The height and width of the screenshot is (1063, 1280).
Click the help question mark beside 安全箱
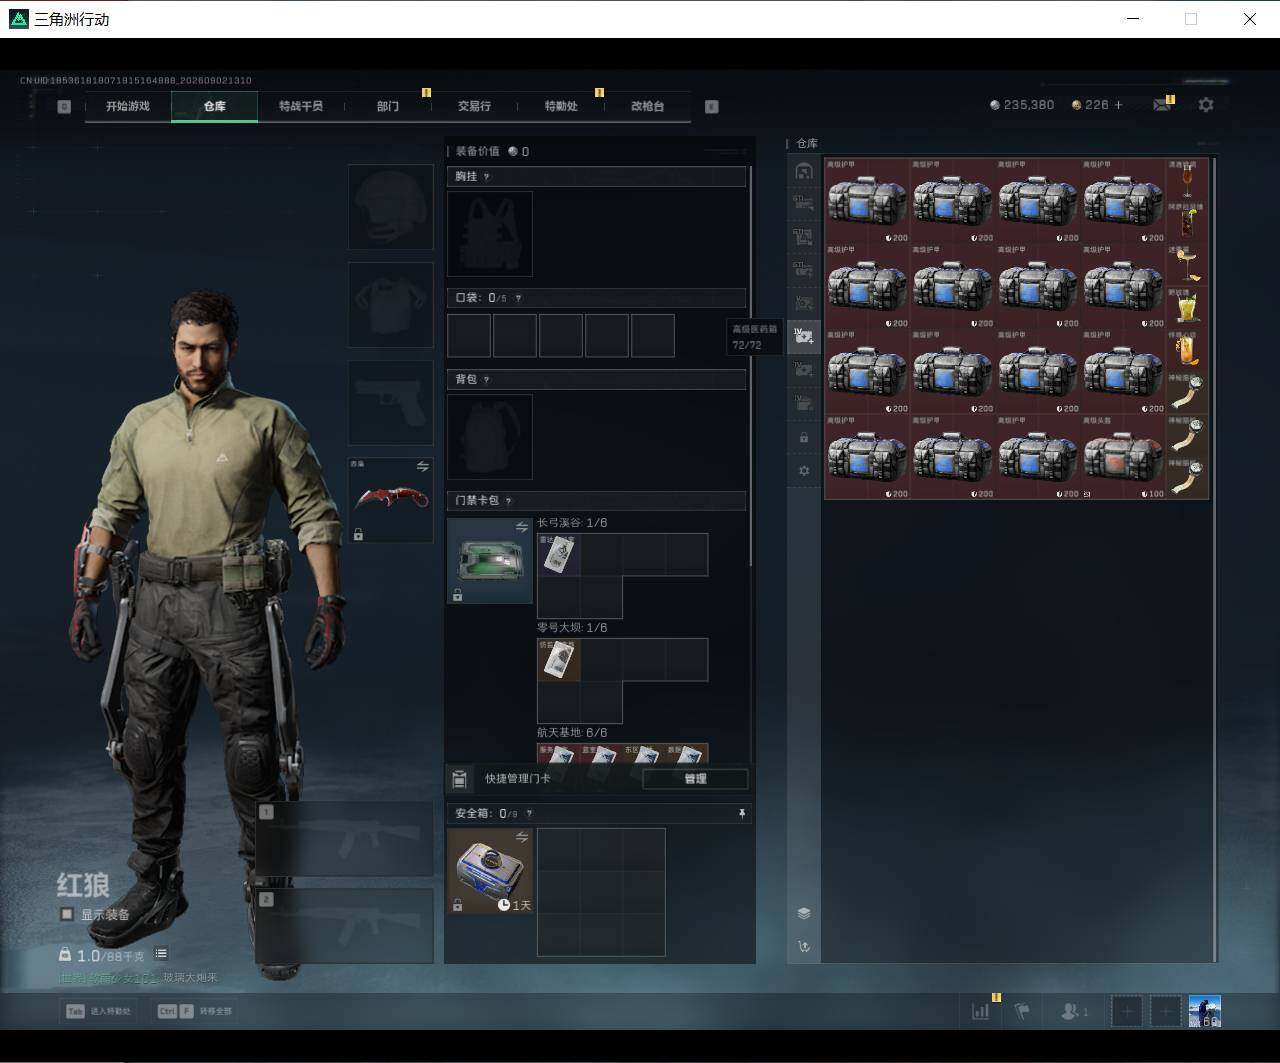pos(529,814)
